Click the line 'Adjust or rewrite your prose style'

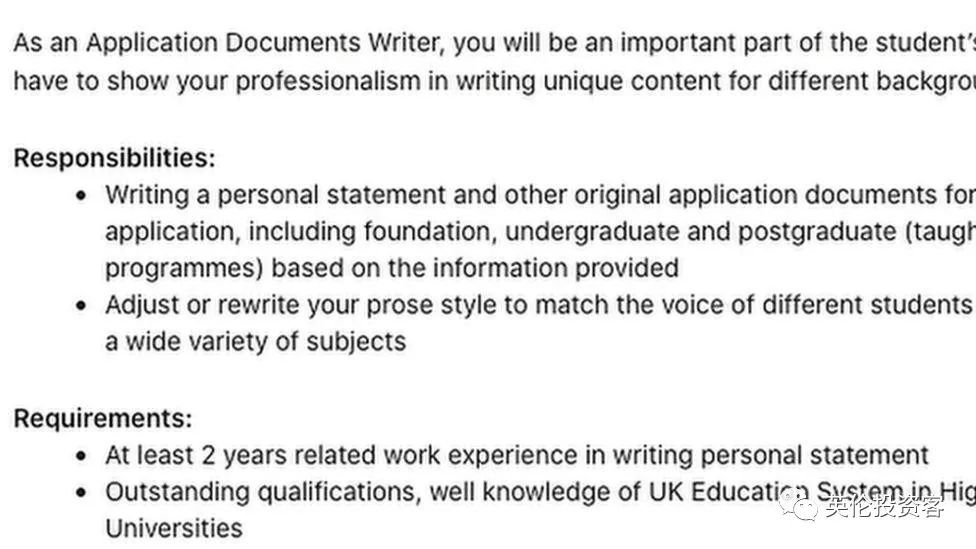tap(539, 305)
